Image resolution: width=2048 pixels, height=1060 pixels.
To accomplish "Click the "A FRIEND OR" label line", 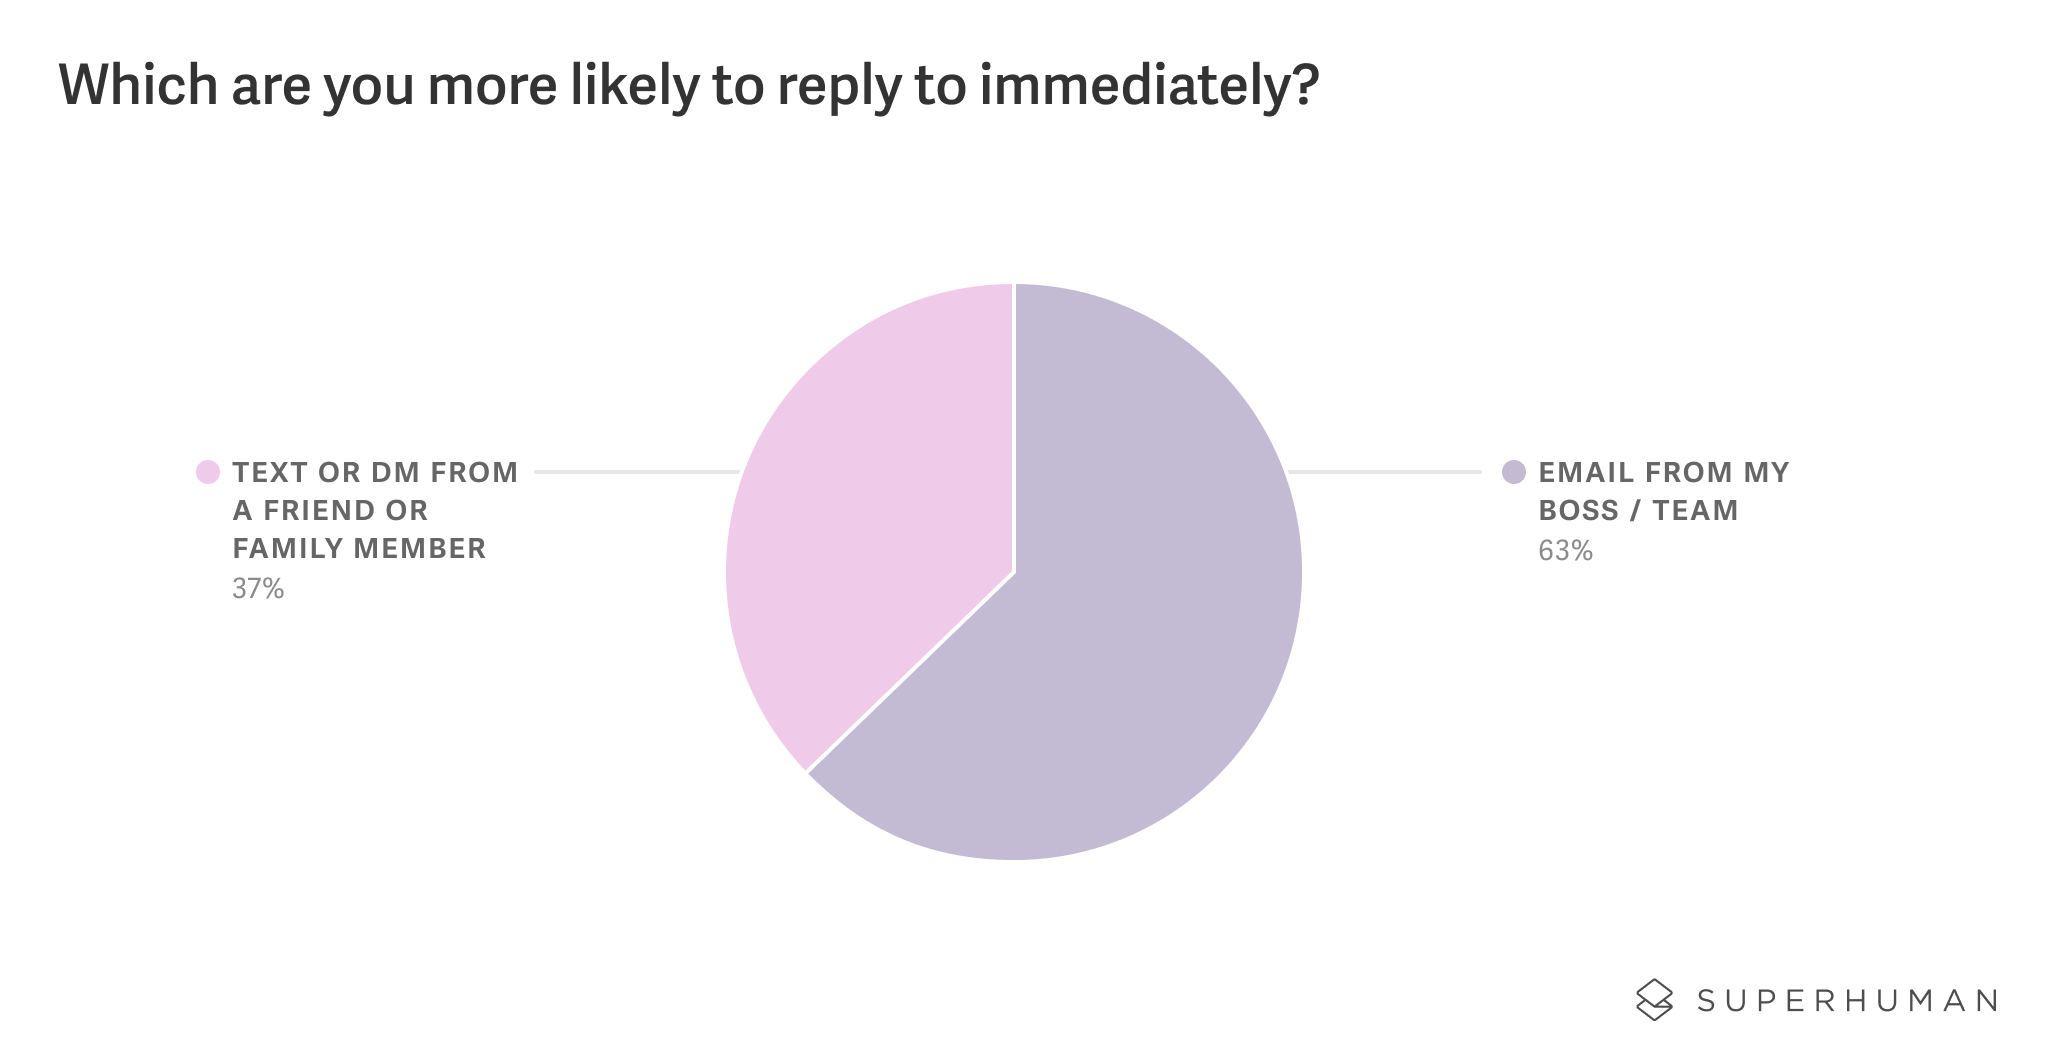I will tap(330, 510).
